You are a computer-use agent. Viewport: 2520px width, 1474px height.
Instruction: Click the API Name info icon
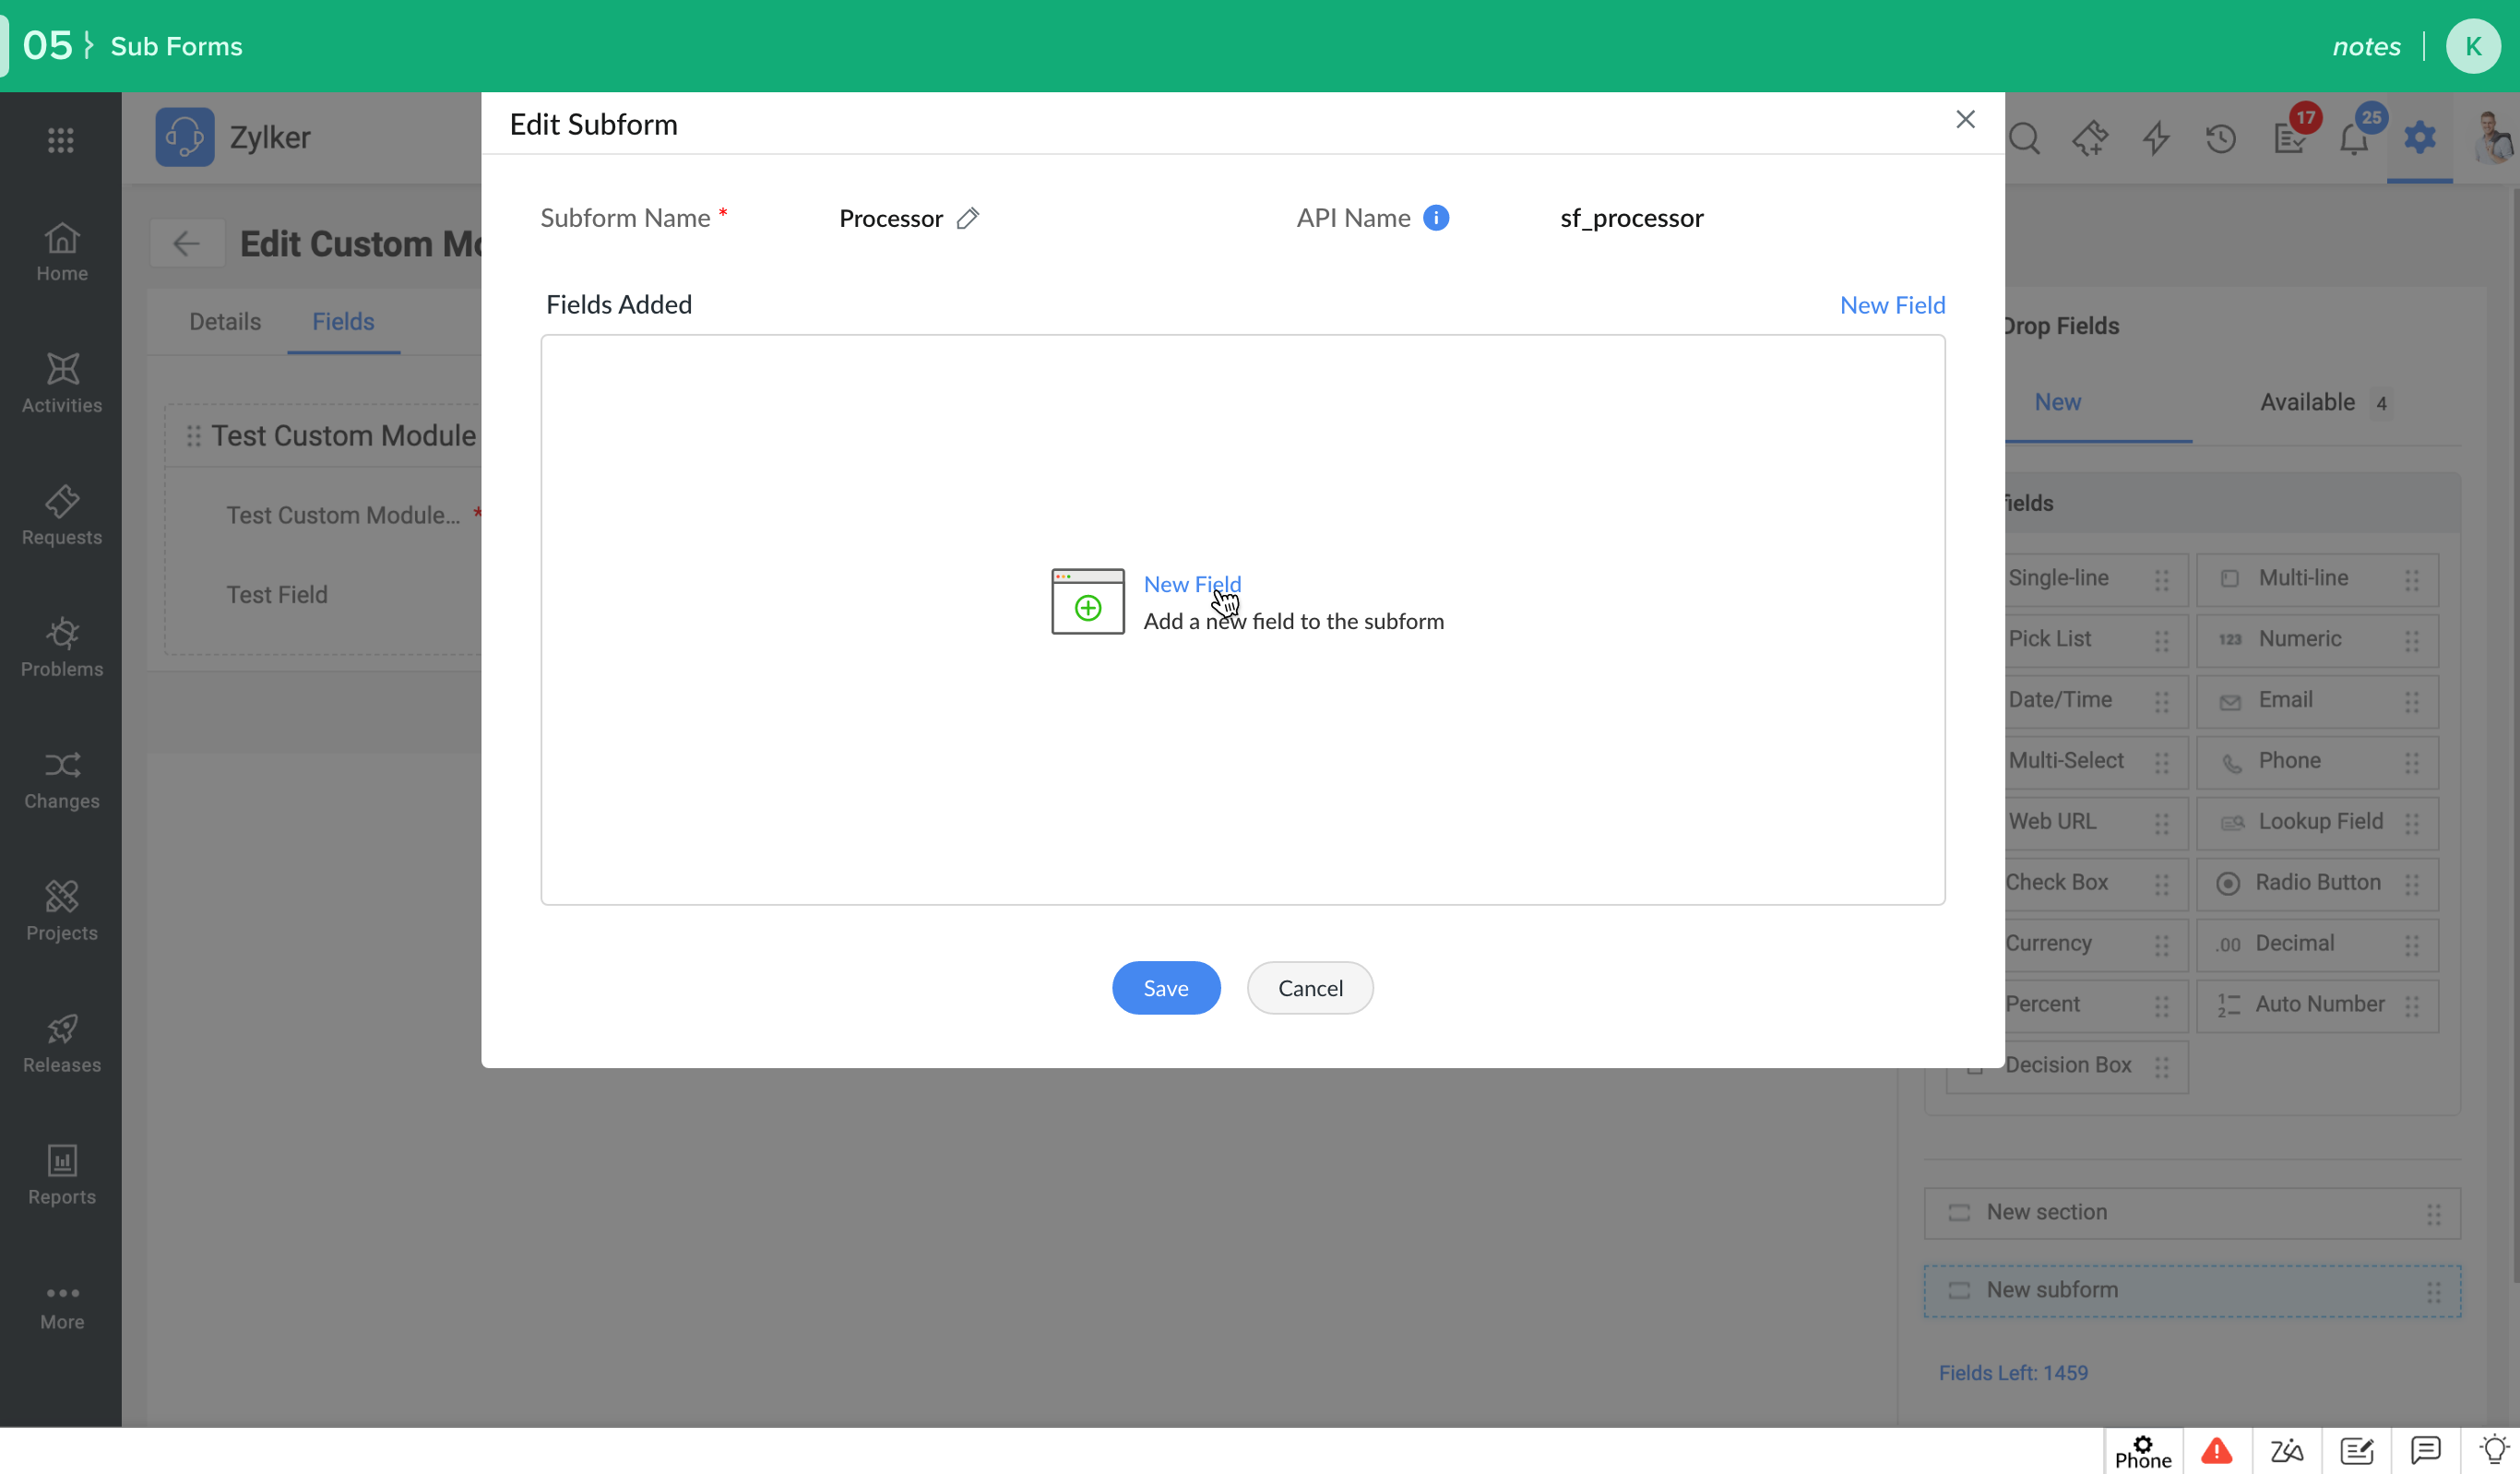(1435, 218)
